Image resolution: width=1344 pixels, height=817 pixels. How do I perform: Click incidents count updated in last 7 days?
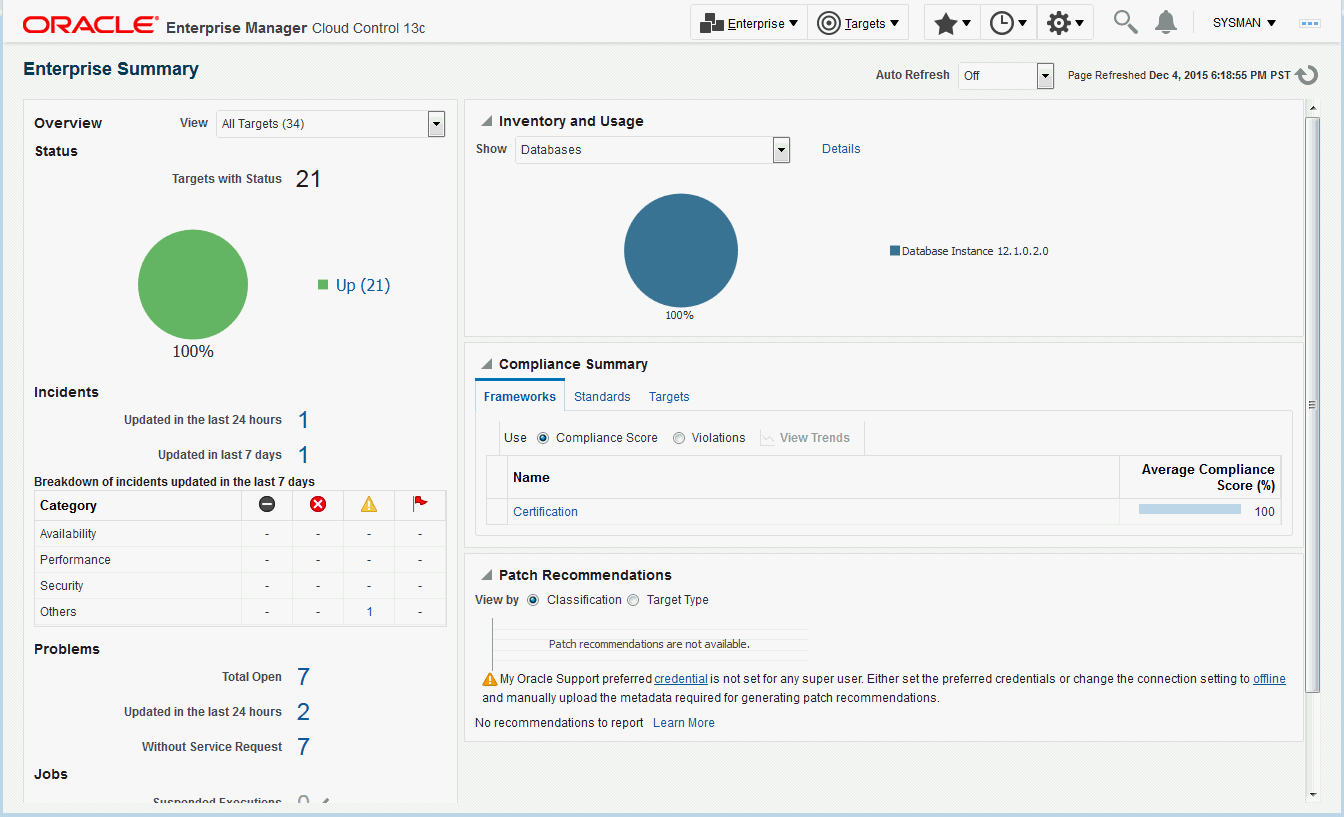pyautogui.click(x=303, y=455)
